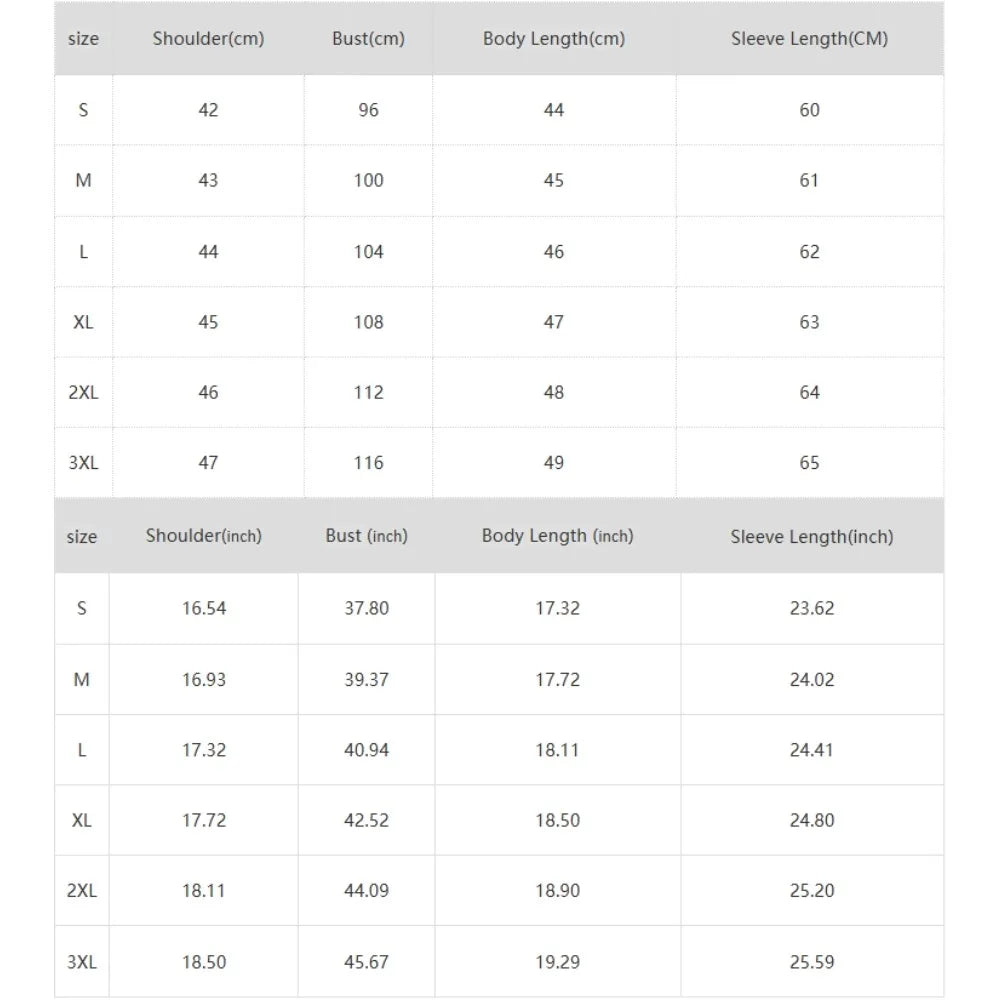Screen dimensions: 1000x1000
Task: Click the Body Length (inch) header
Action: [557, 536]
